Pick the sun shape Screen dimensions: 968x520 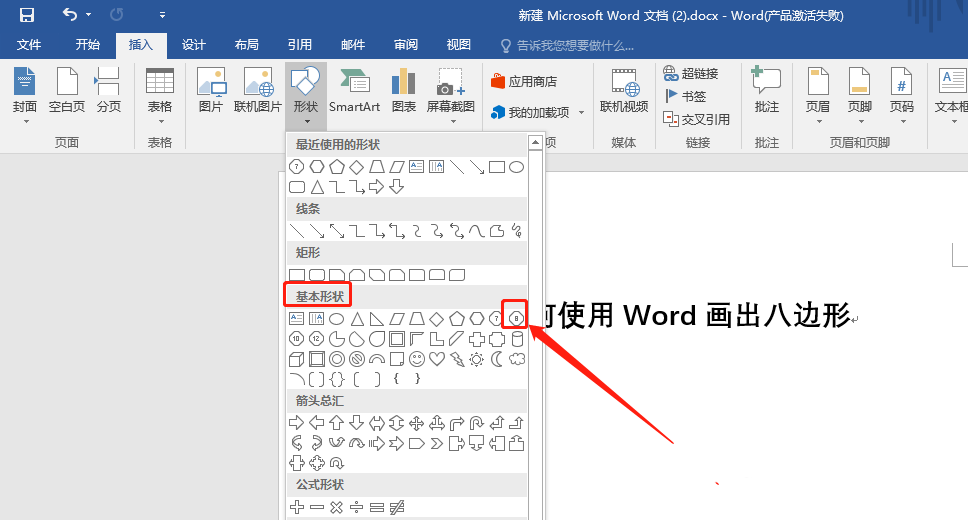(477, 359)
